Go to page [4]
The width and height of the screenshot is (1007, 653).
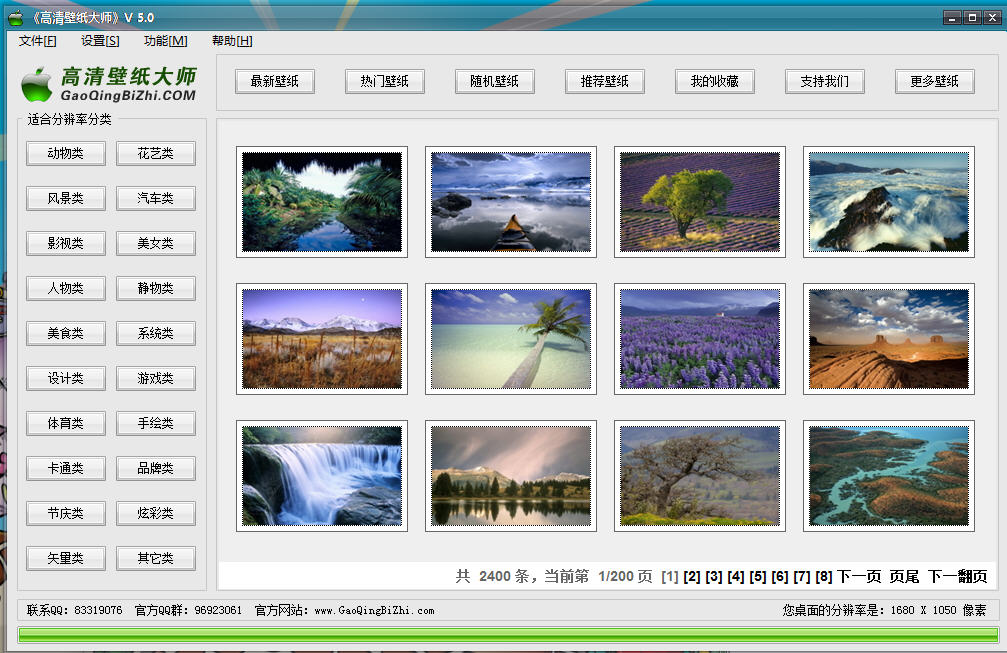[735, 577]
